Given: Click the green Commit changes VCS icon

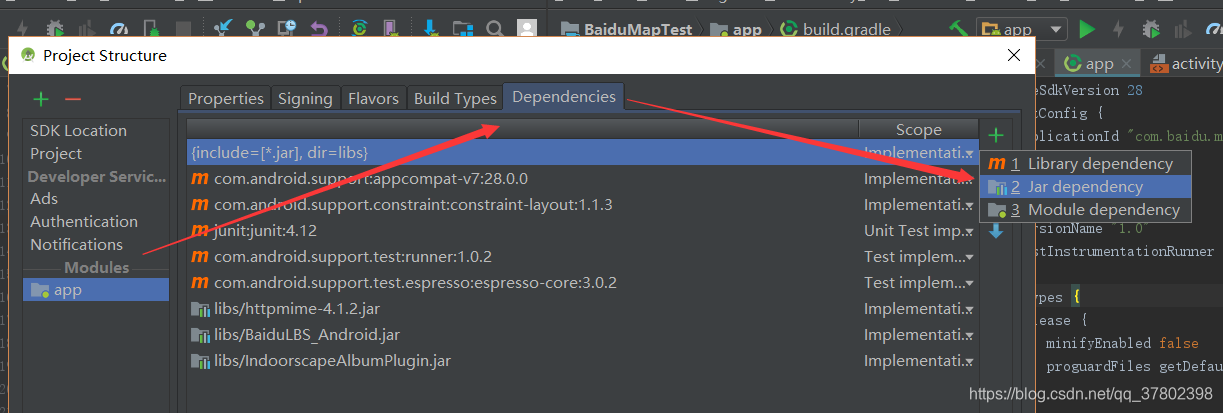Looking at the screenshot, I should pos(256,29).
